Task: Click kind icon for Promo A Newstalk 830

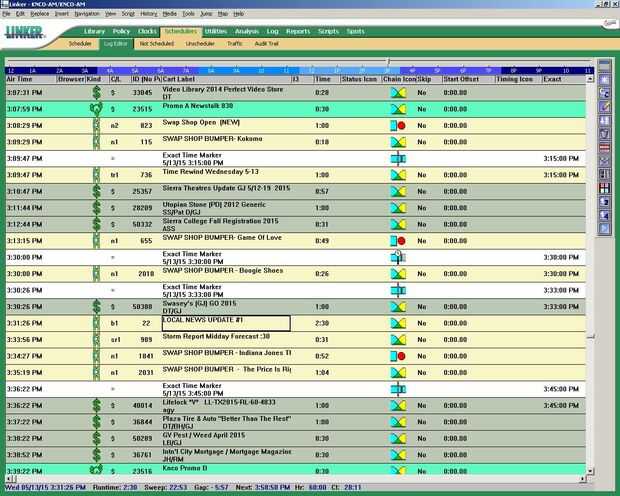Action: 96,109
